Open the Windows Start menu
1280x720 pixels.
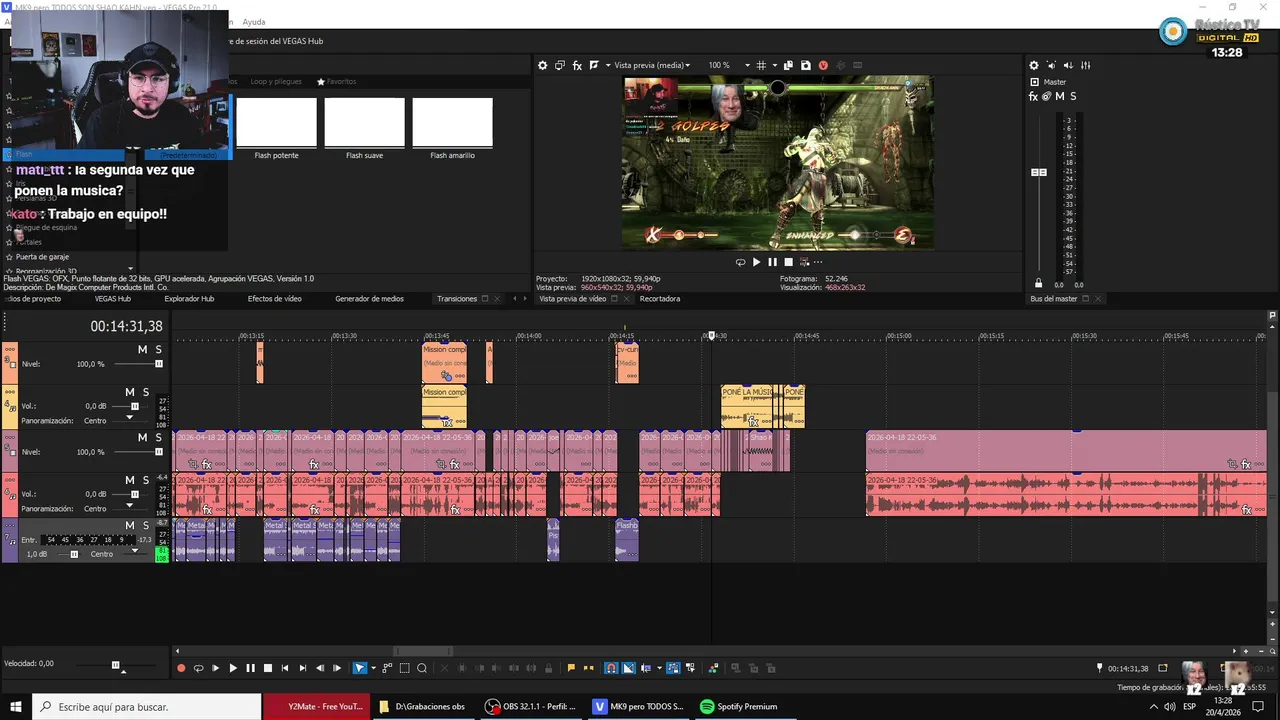pos(16,706)
